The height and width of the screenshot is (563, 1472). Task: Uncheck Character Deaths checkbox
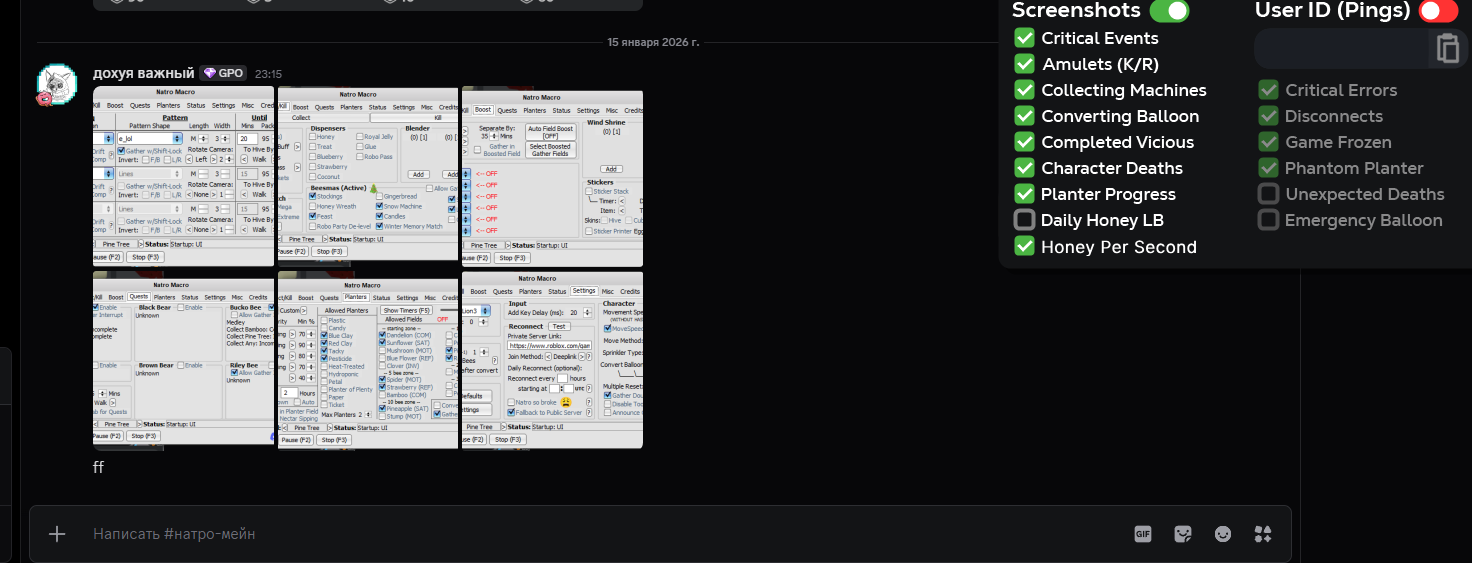[1024, 168]
